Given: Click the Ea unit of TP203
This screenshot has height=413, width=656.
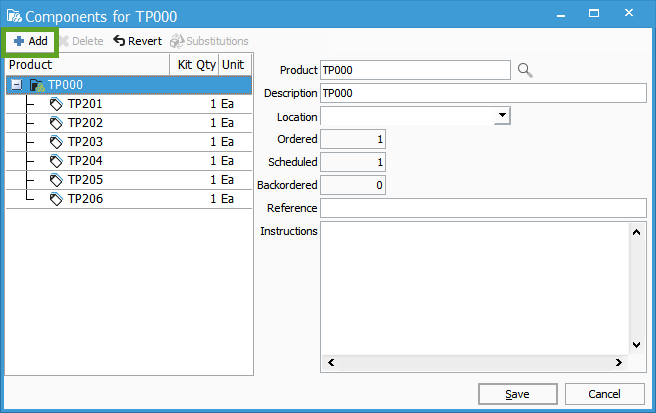Looking at the screenshot, I should [227, 142].
